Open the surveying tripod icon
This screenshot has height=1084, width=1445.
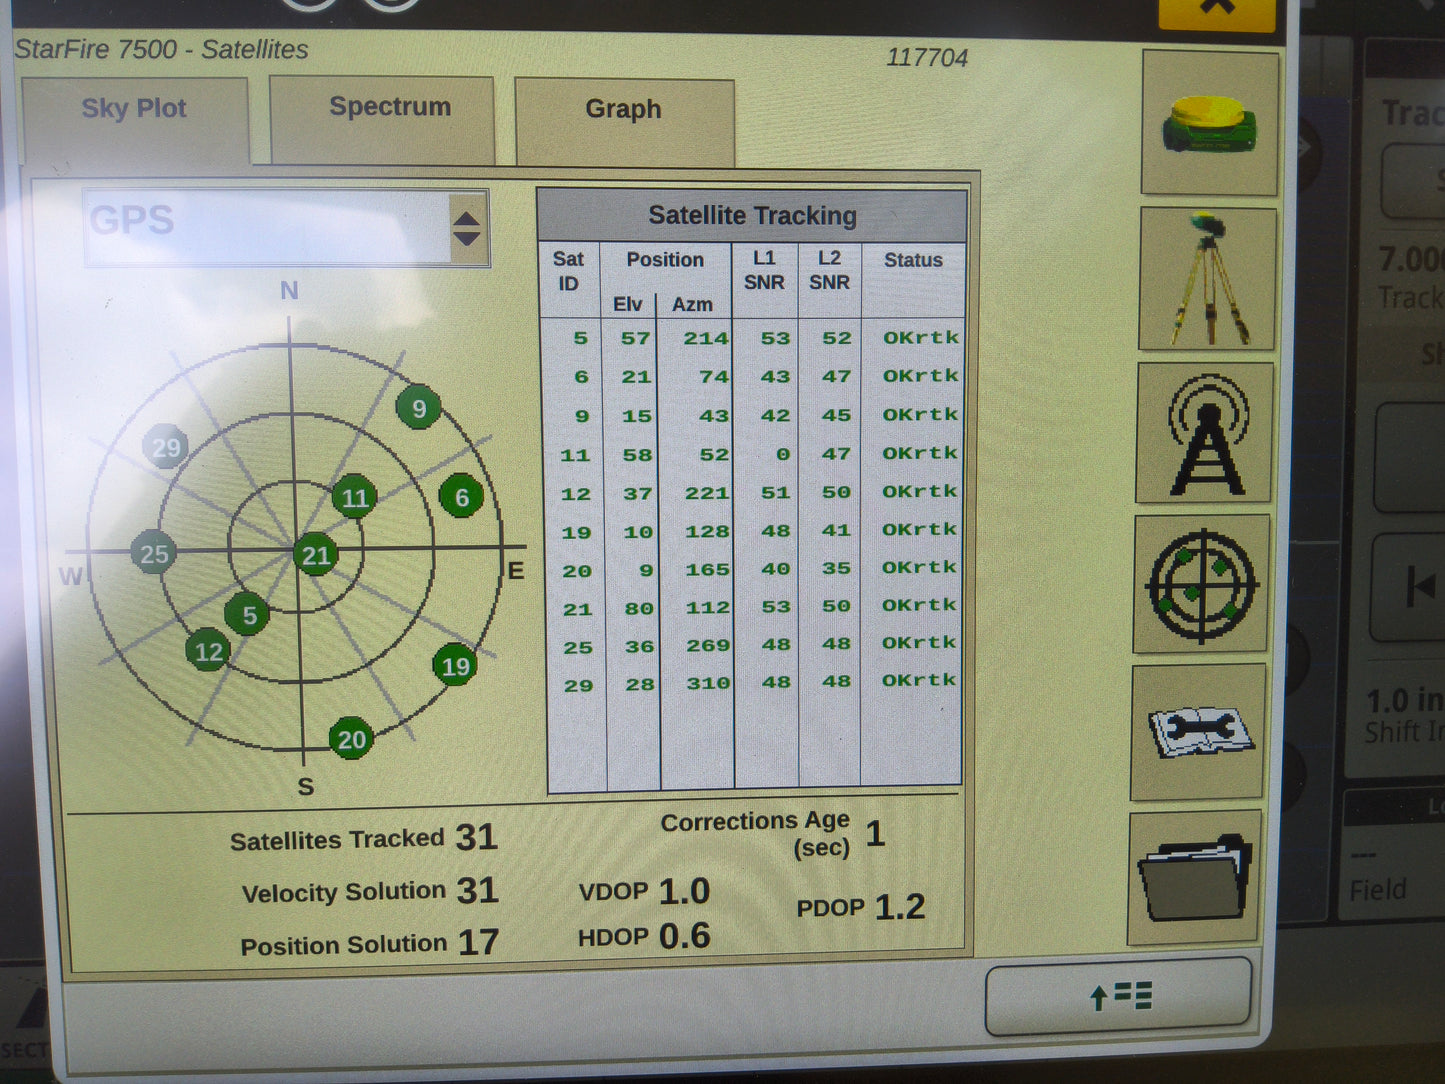point(1208,280)
